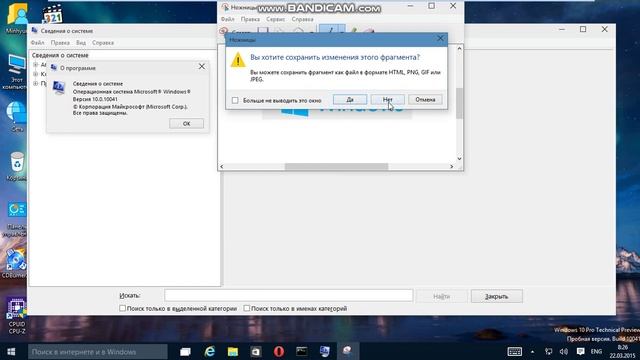Open the Action Center notifications icon
The width and height of the screenshot is (640, 360).
580,351
